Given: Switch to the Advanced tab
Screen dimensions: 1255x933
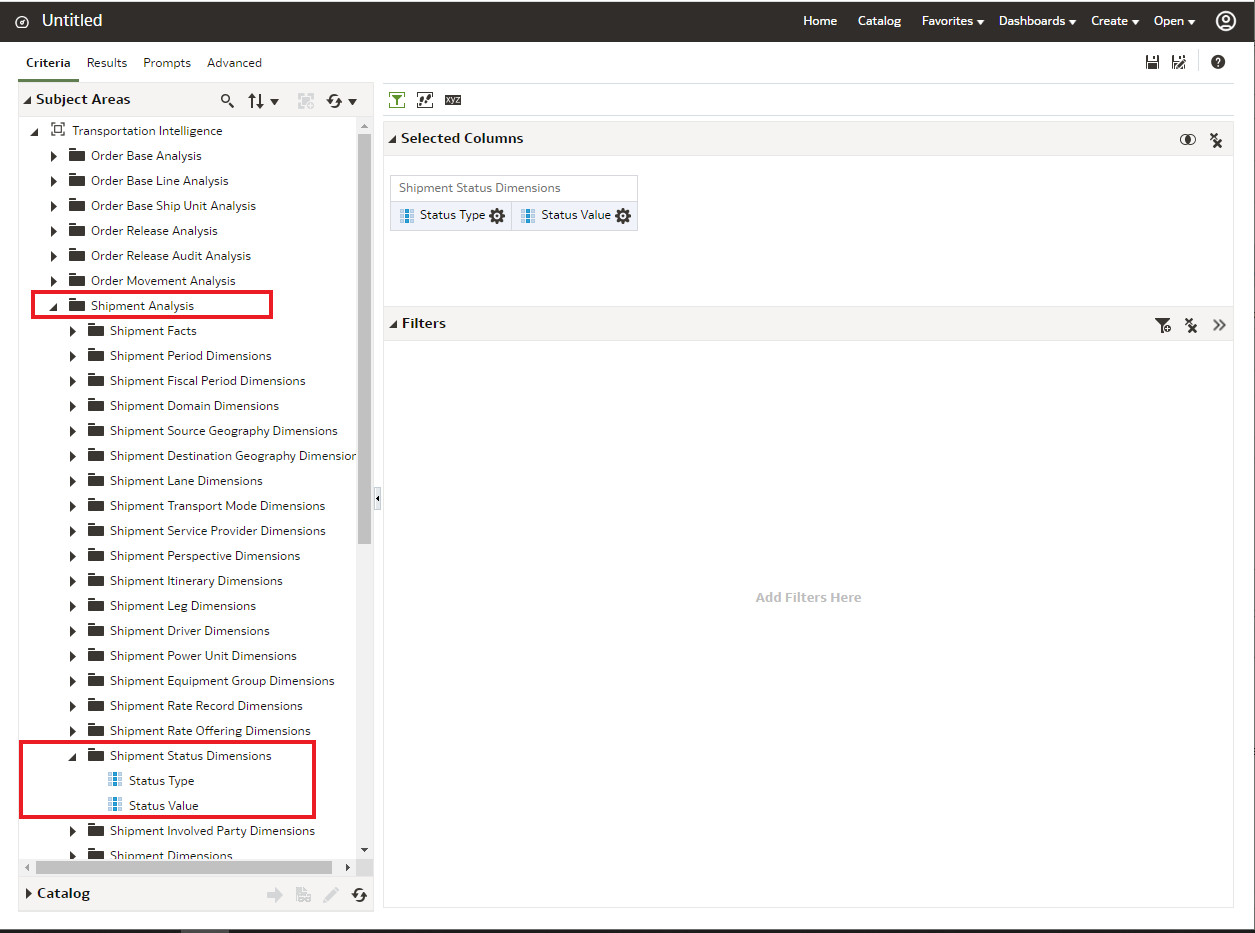Looking at the screenshot, I should point(234,62).
